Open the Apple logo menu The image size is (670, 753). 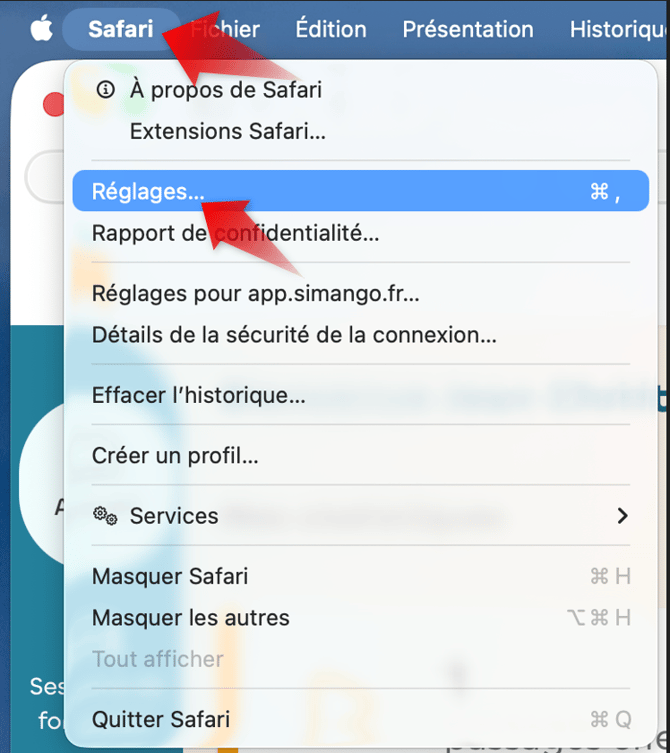(41, 28)
